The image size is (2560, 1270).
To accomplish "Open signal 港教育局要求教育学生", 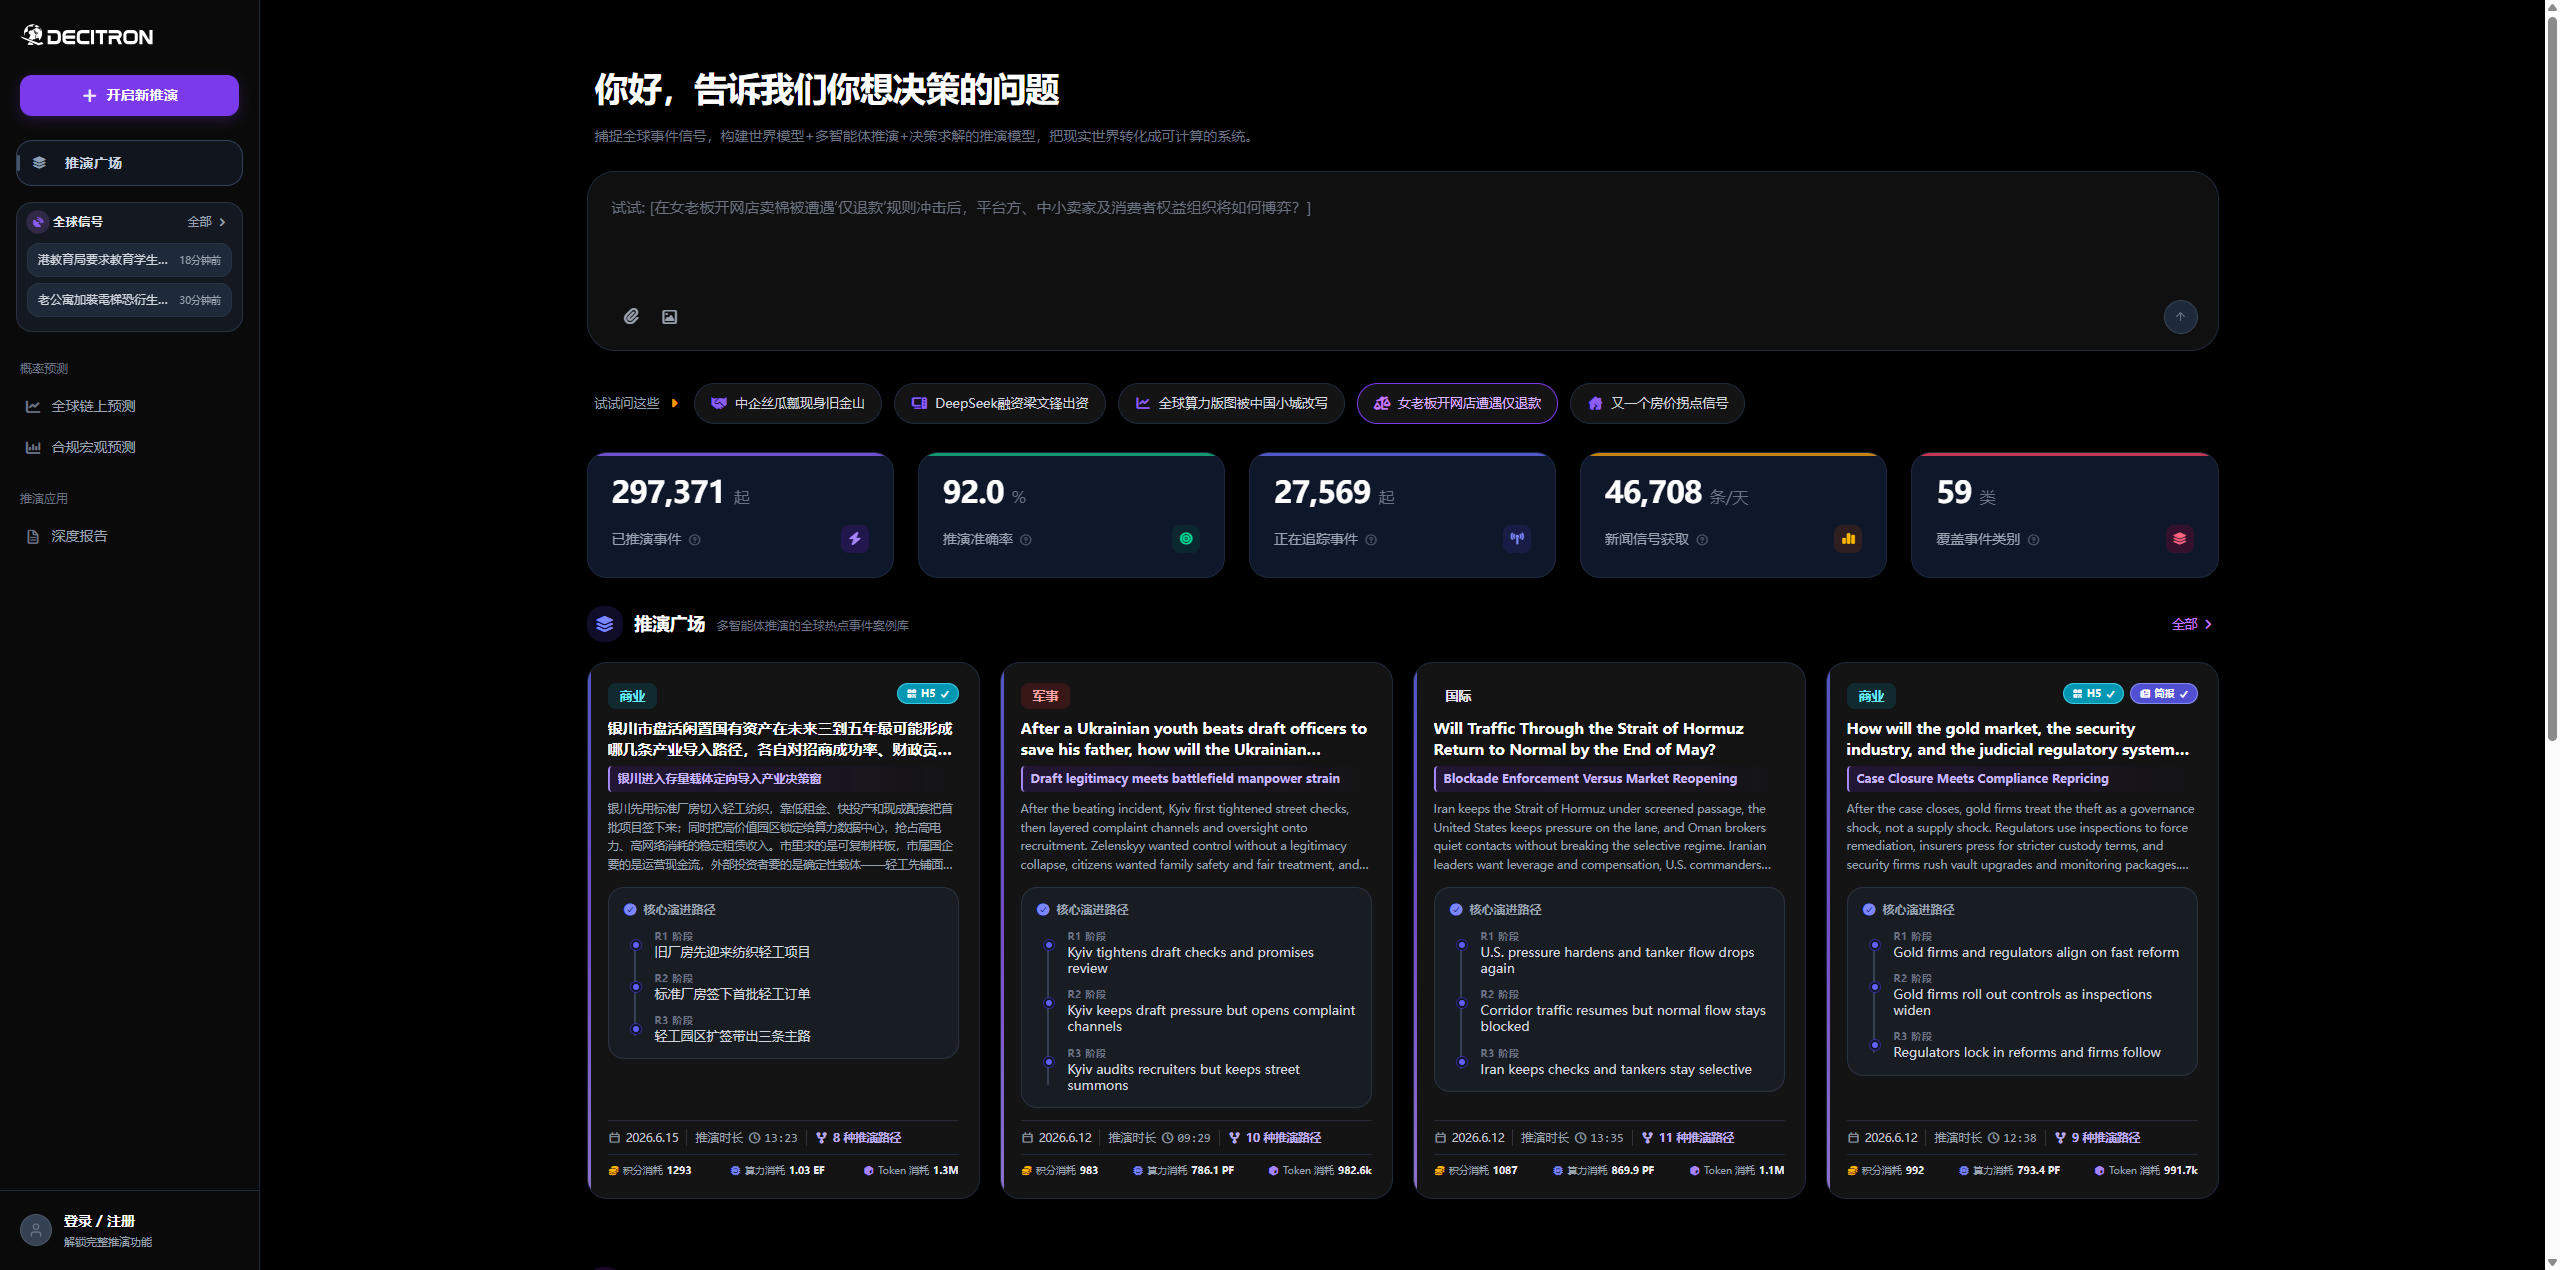I will [x=129, y=260].
